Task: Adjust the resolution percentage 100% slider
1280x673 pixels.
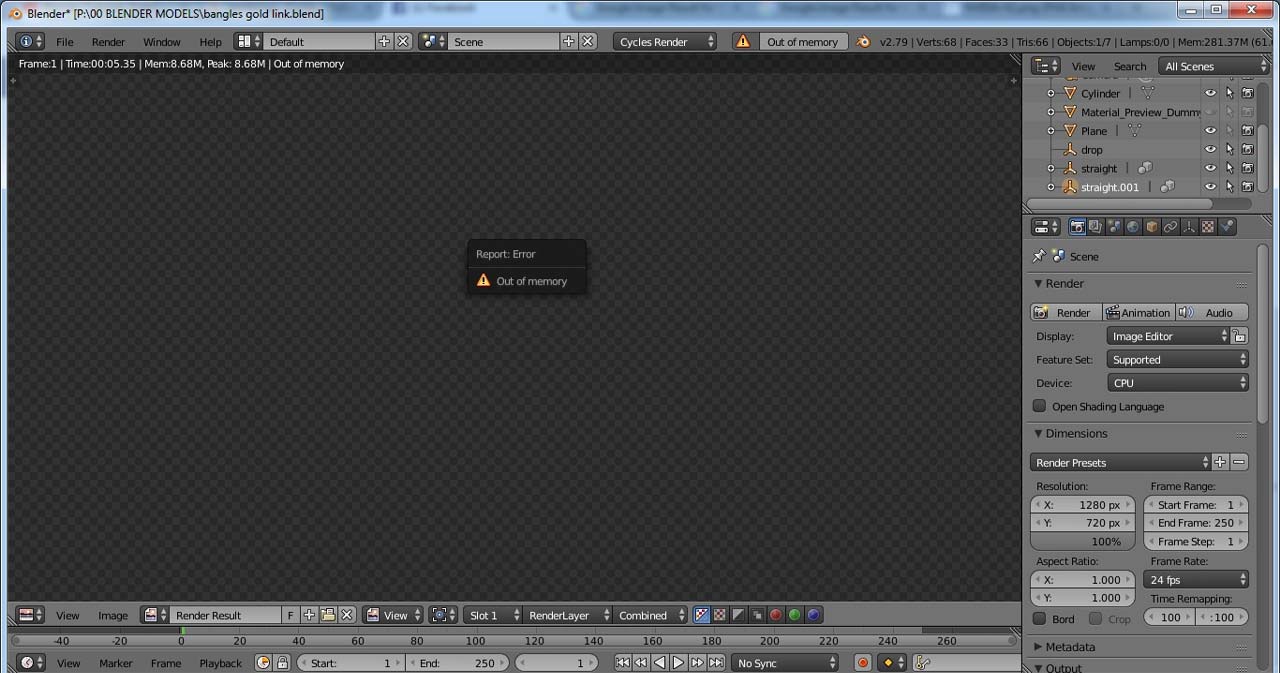Action: [x=1083, y=541]
